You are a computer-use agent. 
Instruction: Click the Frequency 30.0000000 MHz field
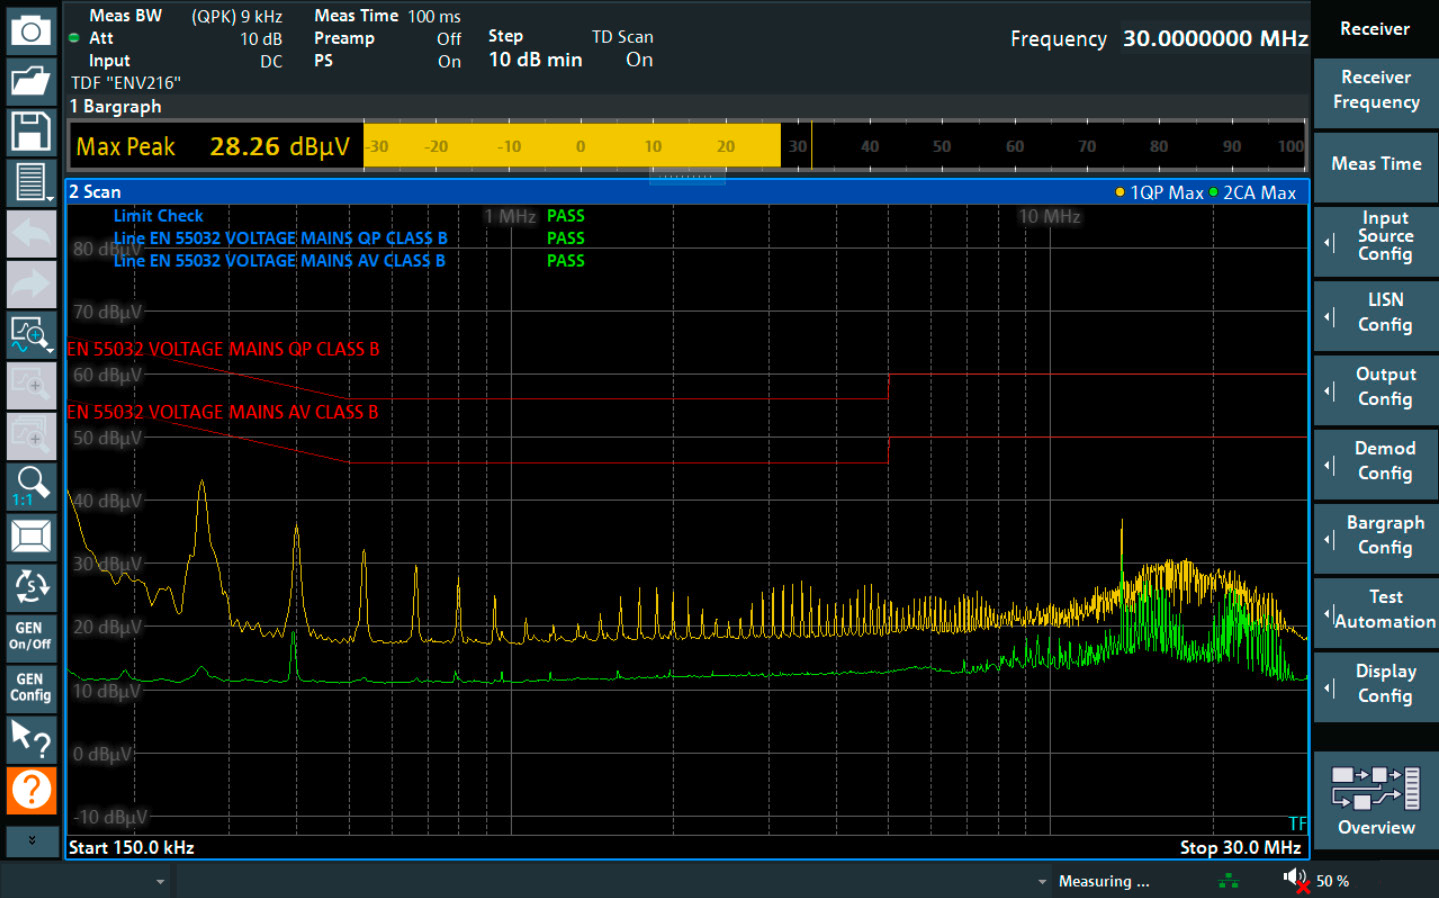1214,39
